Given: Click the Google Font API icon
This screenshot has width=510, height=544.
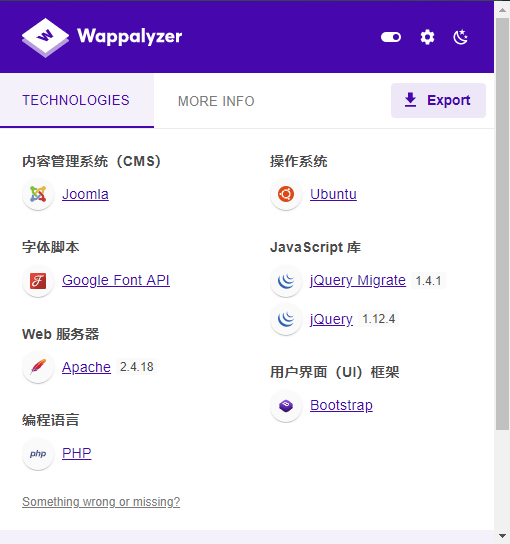Looking at the screenshot, I should (x=38, y=281).
